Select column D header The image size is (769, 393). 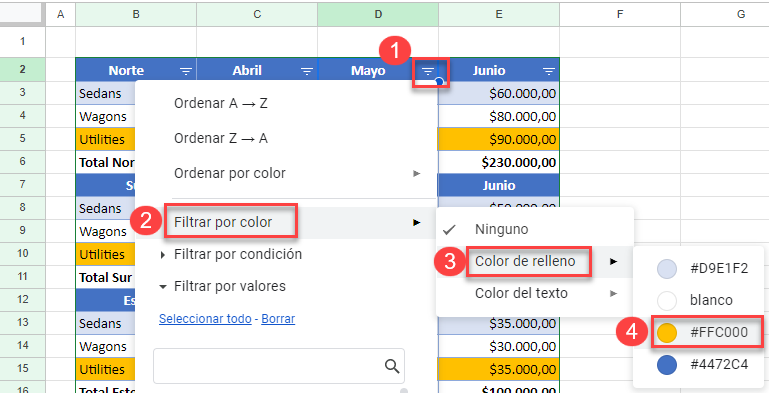[378, 14]
